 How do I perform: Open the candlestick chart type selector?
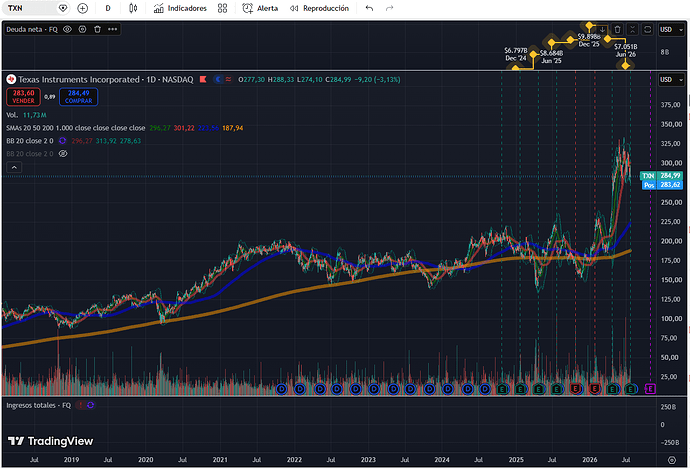coord(133,8)
